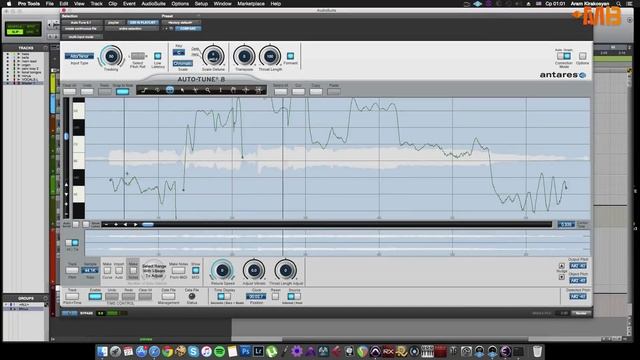640x360 pixels.
Task: Click the Options button in Auto-Tune
Action: 582,56
